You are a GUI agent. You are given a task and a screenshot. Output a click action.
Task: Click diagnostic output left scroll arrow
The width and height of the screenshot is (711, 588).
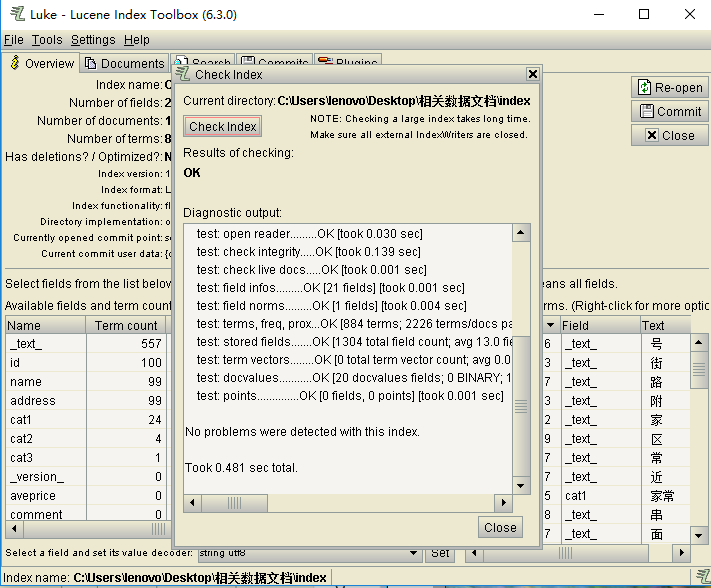(x=193, y=502)
